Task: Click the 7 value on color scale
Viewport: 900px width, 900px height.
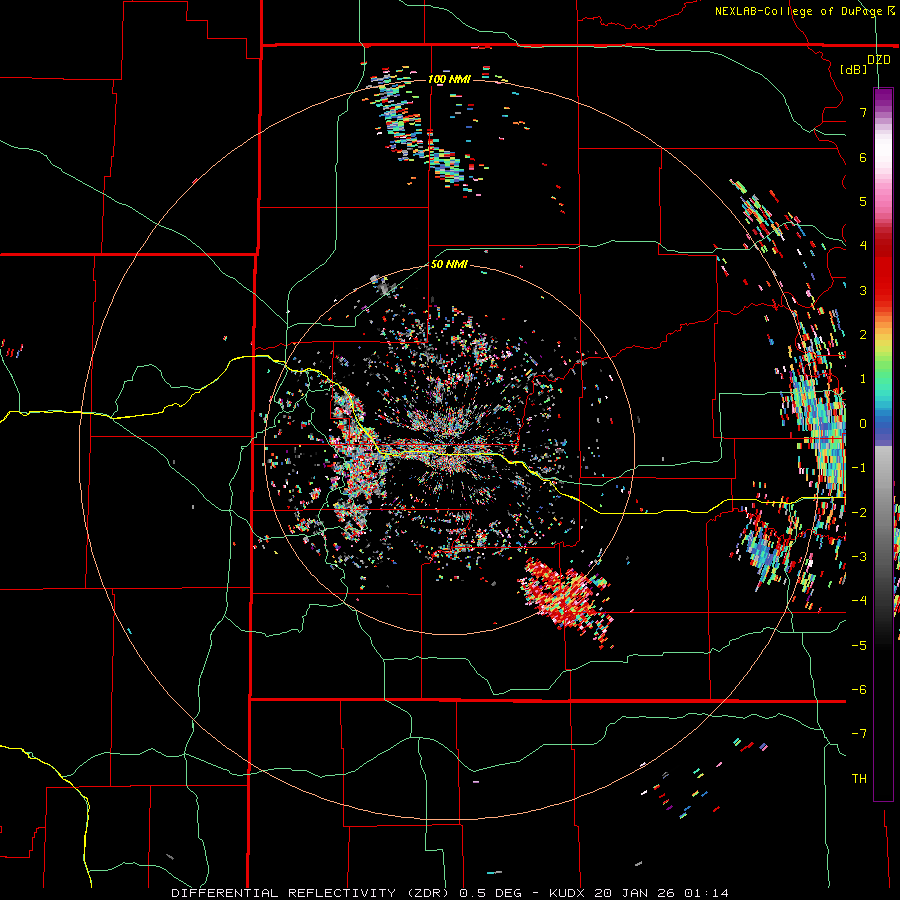Action: coord(863,112)
